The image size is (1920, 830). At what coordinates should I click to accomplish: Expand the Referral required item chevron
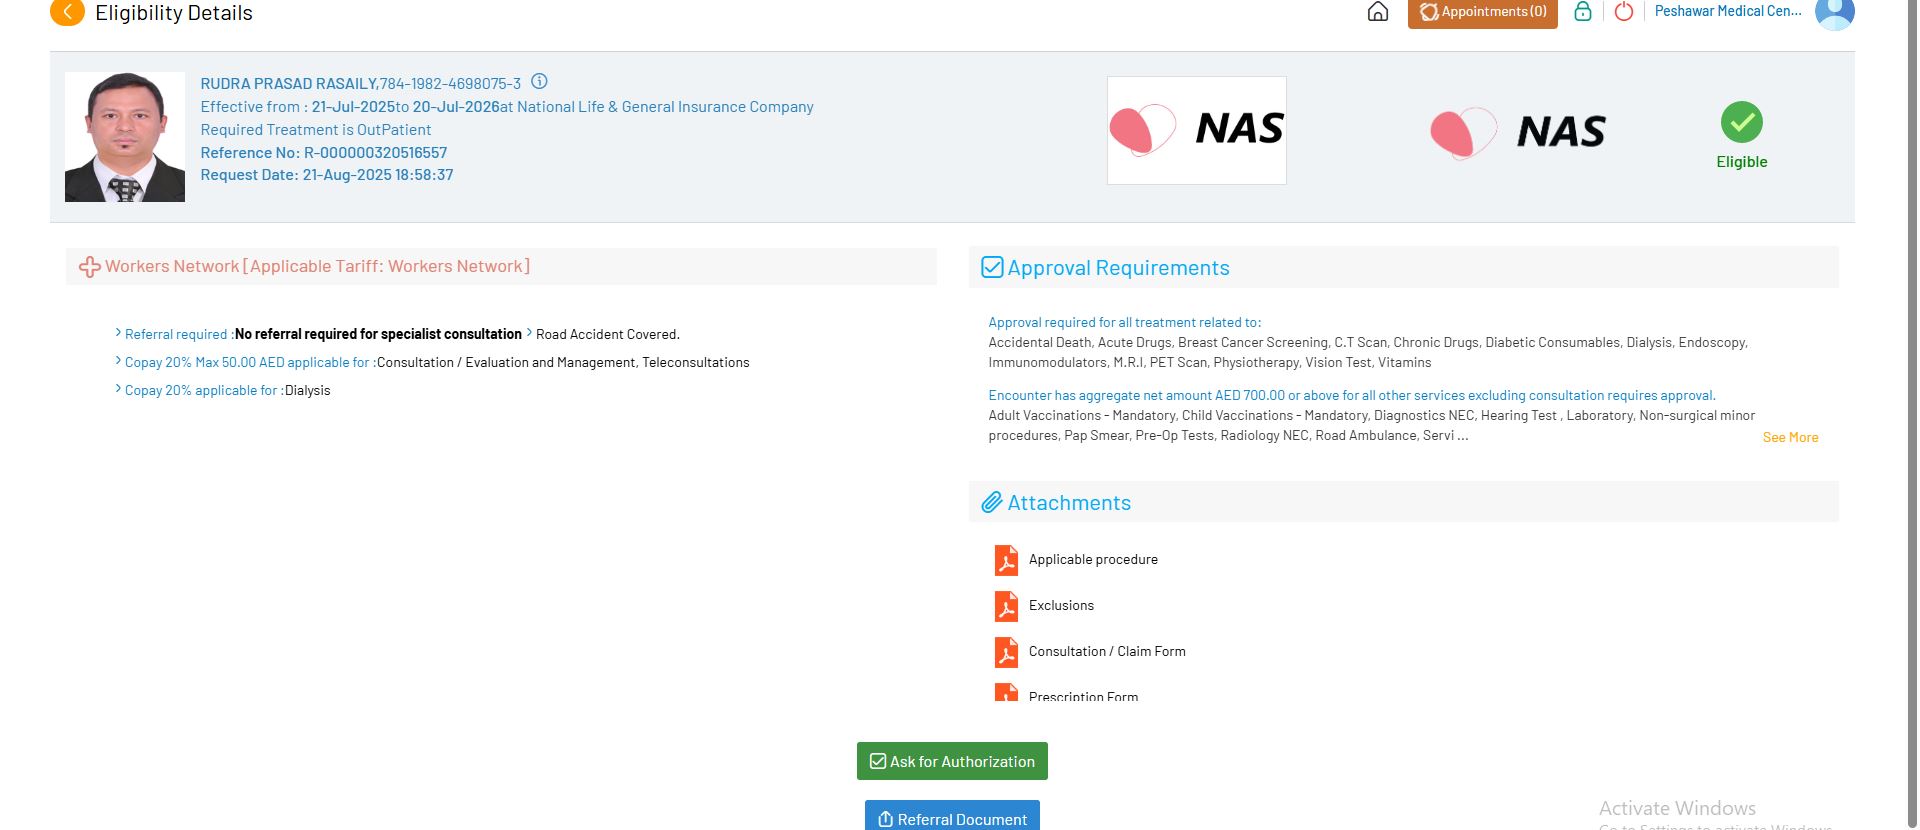coord(118,333)
